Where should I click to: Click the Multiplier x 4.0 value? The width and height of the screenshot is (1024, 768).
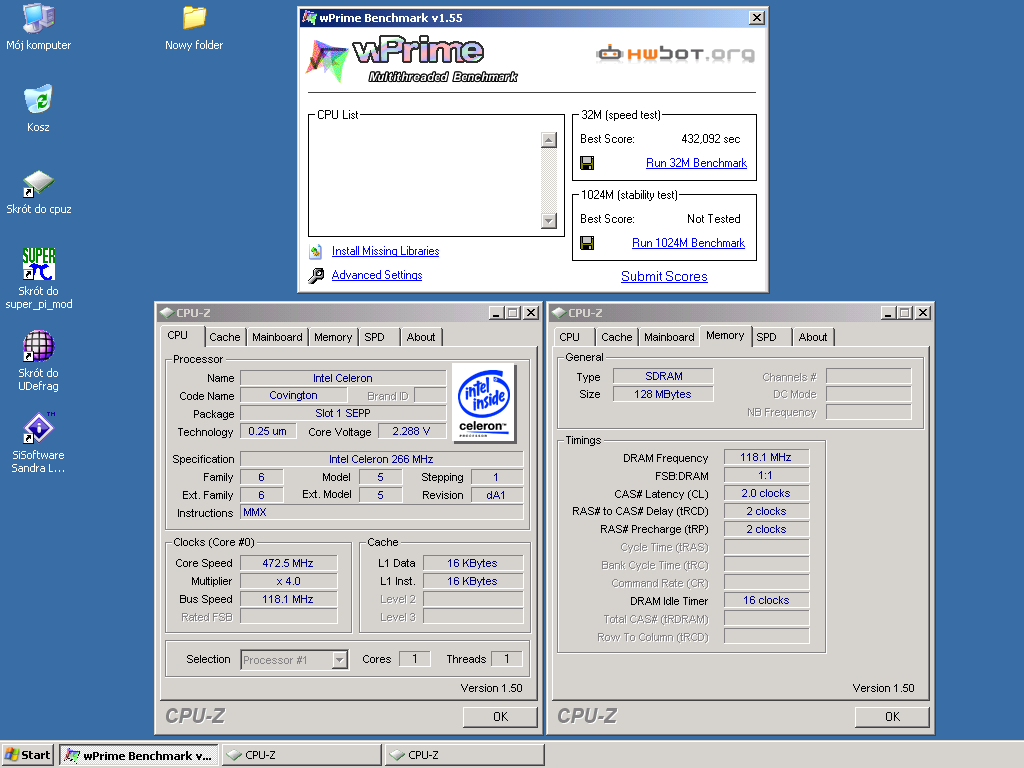pyautogui.click(x=288, y=581)
